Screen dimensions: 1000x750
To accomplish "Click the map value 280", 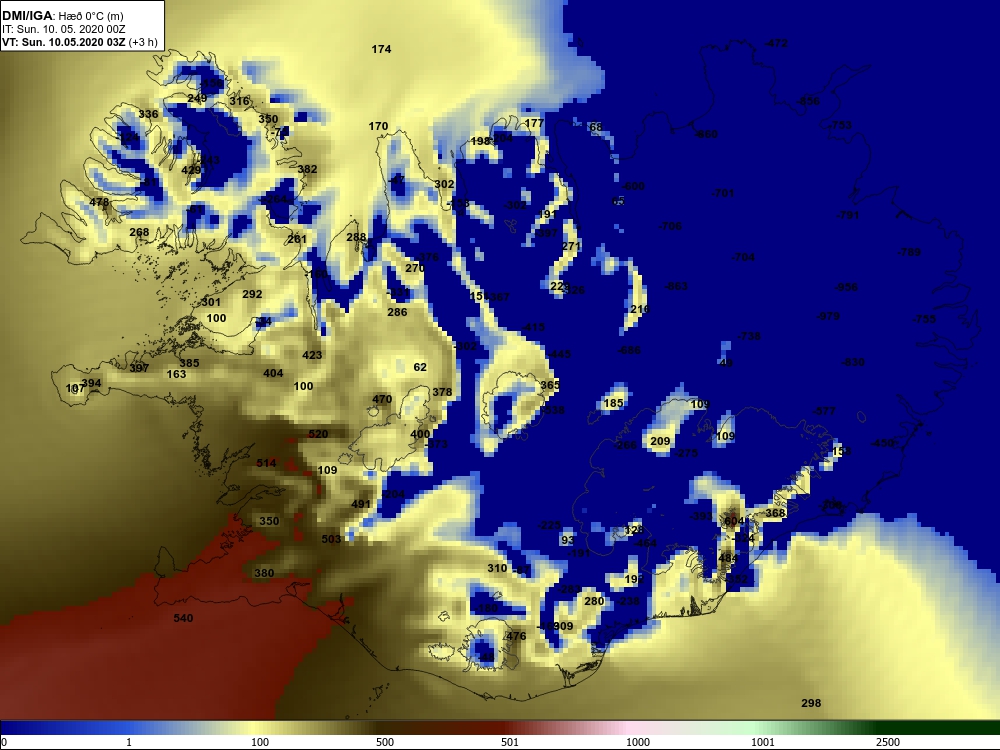I will (x=594, y=601).
